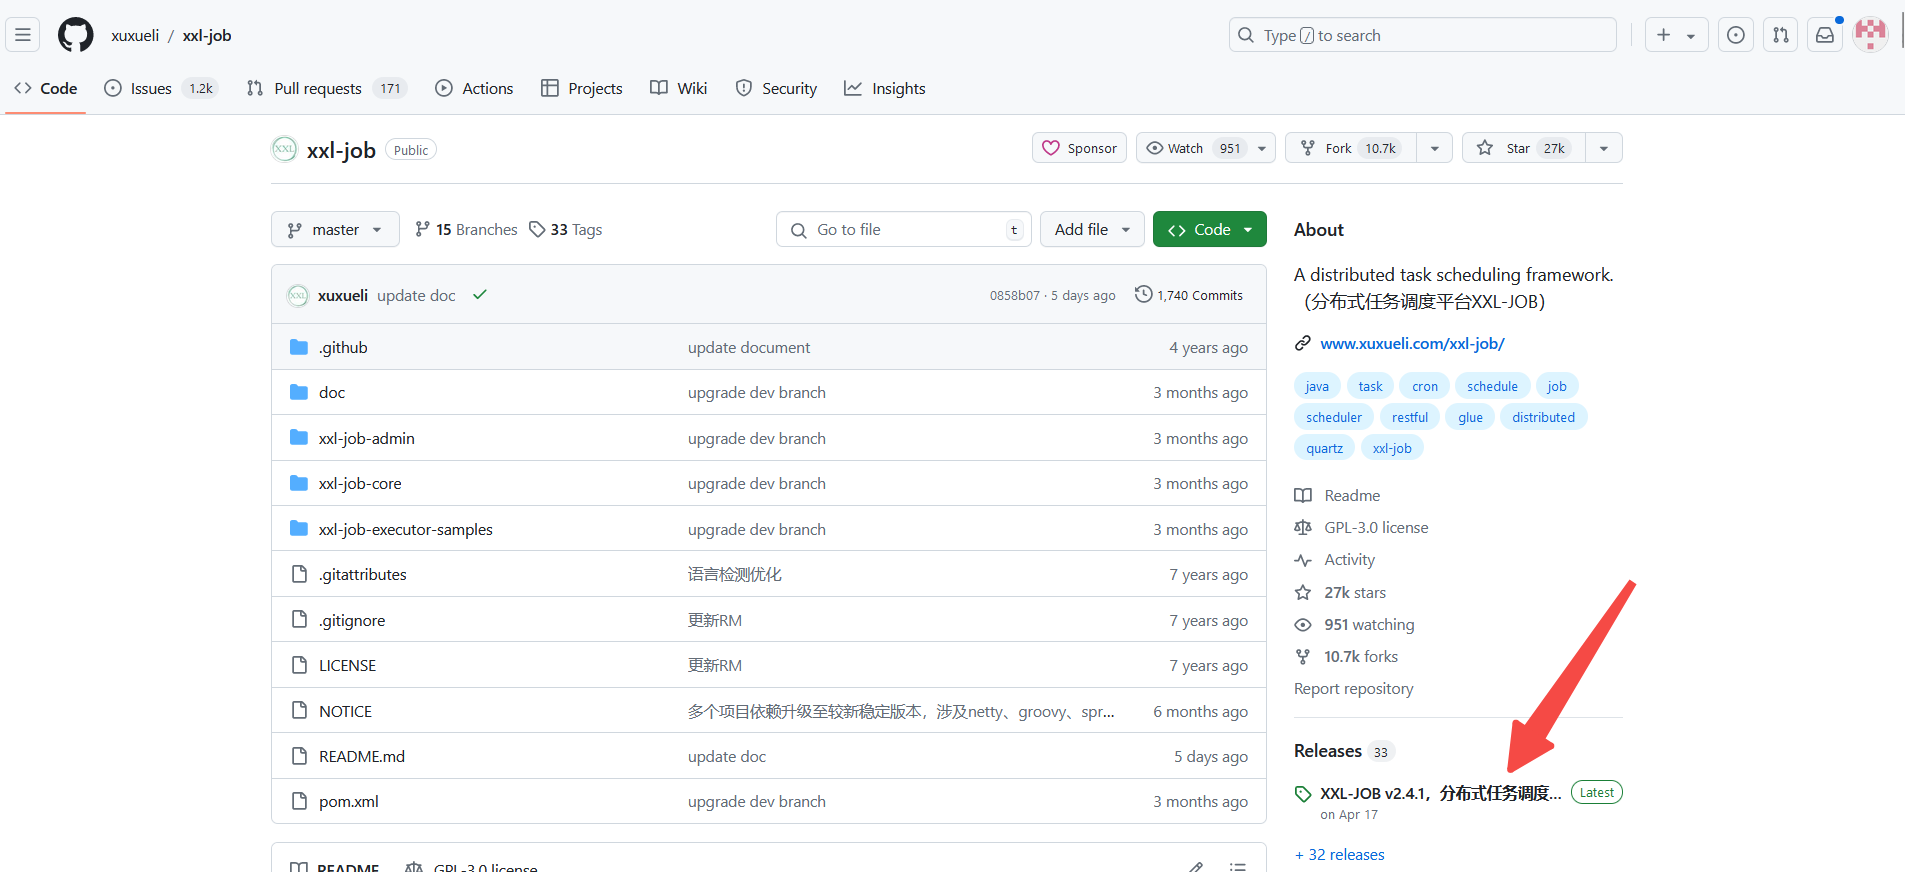This screenshot has height=872, width=1905.
Task: Click the Go to file search field
Action: (903, 229)
